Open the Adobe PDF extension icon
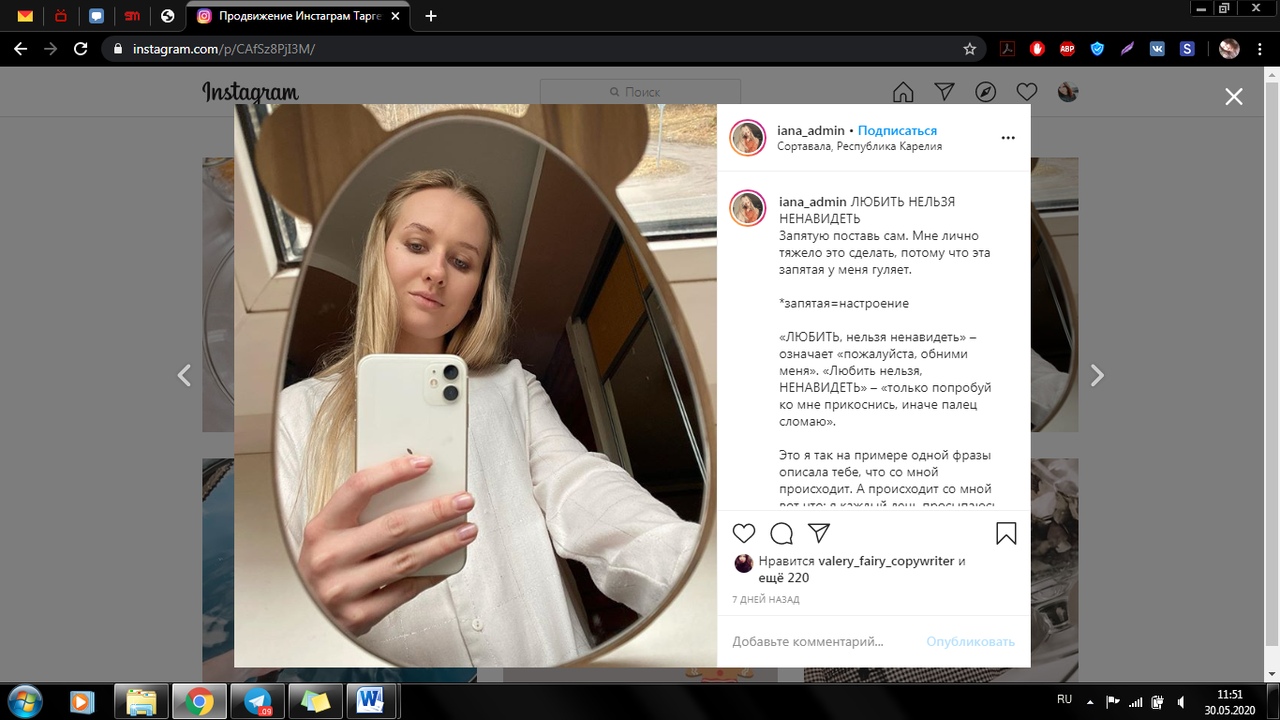1280x720 pixels. 1008,48
